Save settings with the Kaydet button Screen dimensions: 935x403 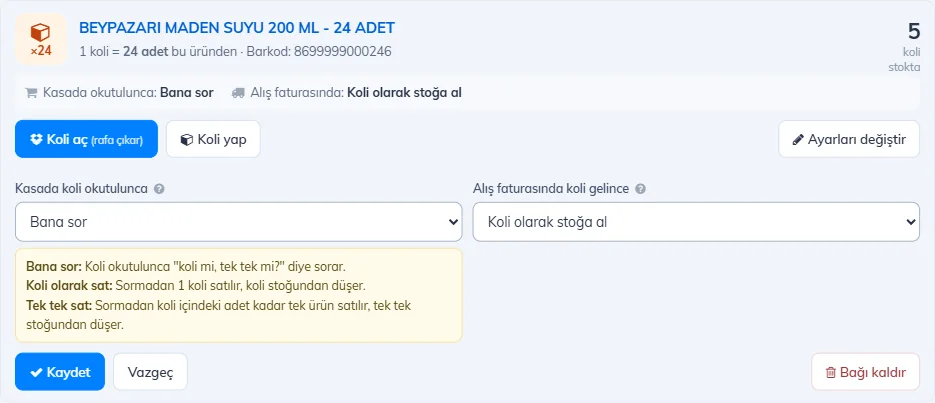point(60,372)
